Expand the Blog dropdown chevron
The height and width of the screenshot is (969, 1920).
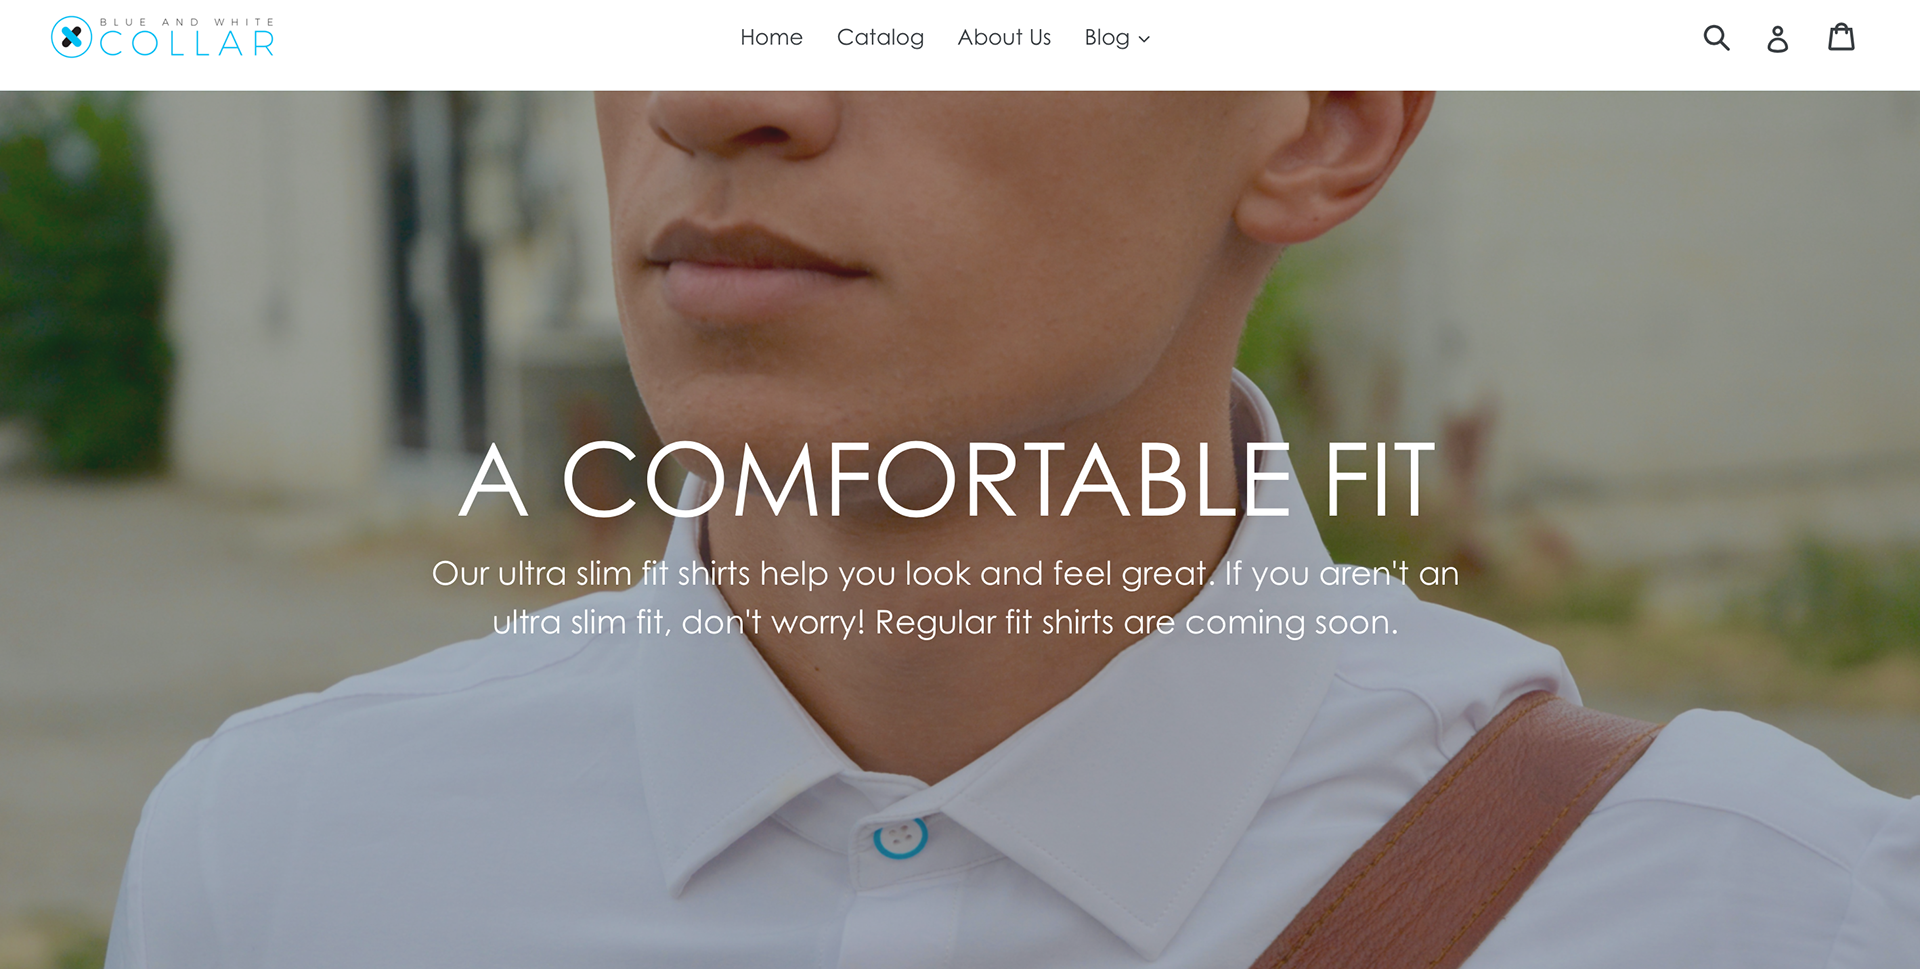coord(1144,39)
